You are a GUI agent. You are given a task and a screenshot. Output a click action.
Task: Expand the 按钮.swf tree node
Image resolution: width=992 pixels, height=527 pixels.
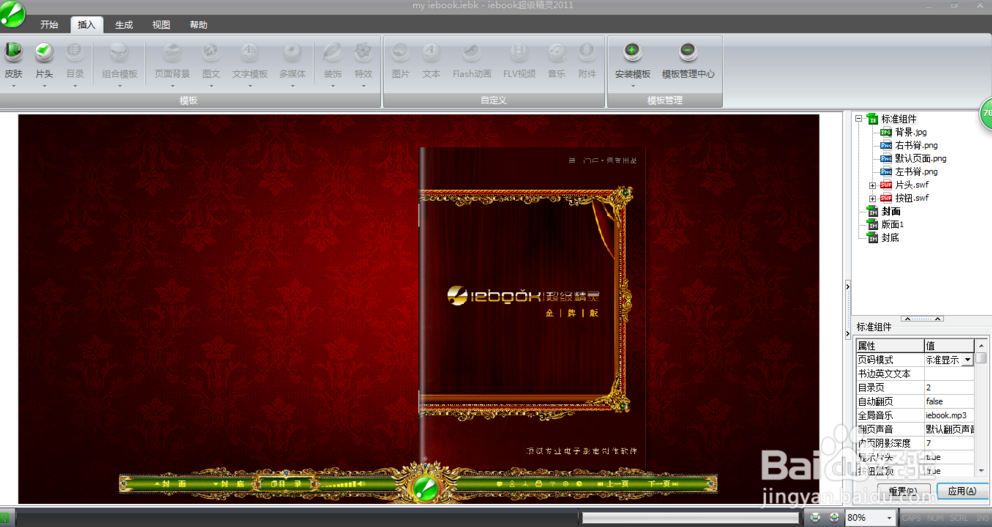872,198
